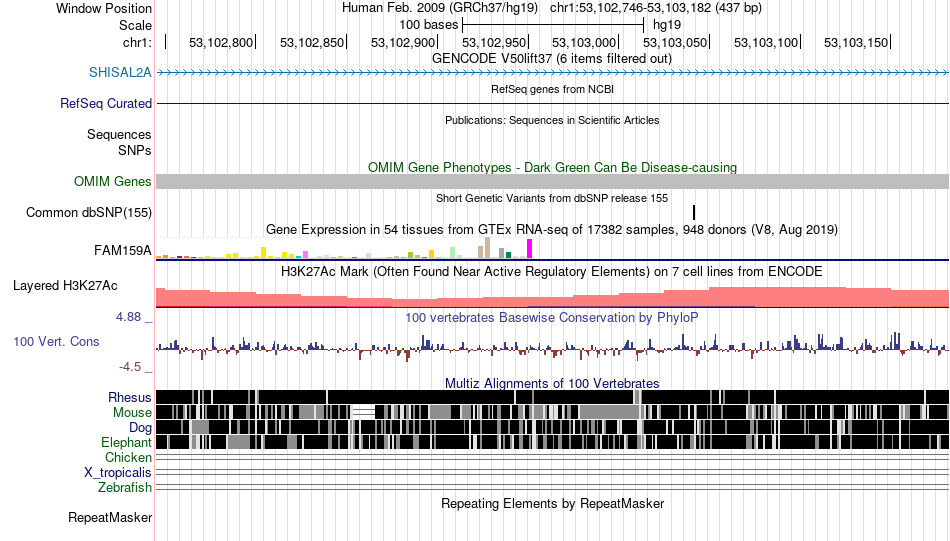950x541 pixels.
Task: Click the black dbSNP variant tick mark
Action: (x=694, y=212)
